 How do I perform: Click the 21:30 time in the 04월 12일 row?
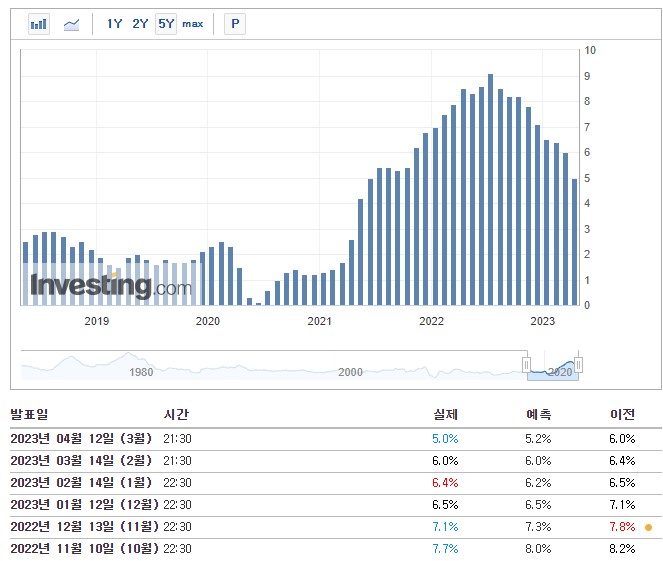click(178, 439)
